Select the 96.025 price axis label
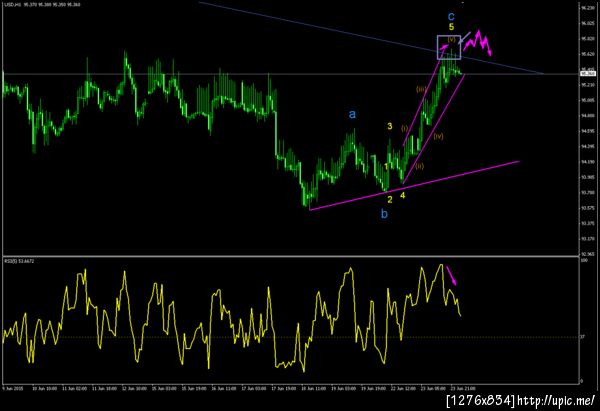 588,23
